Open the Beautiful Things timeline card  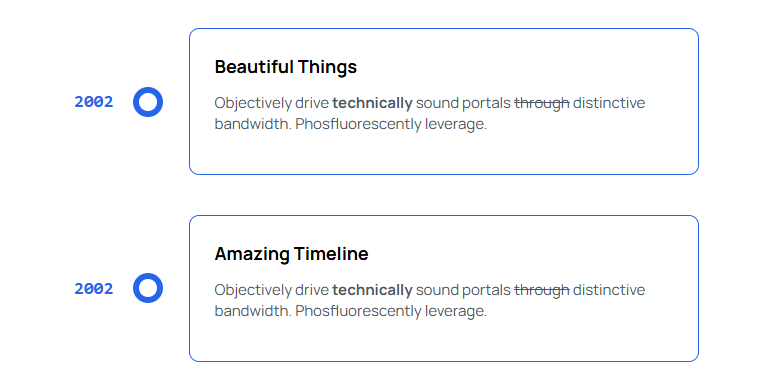click(444, 101)
